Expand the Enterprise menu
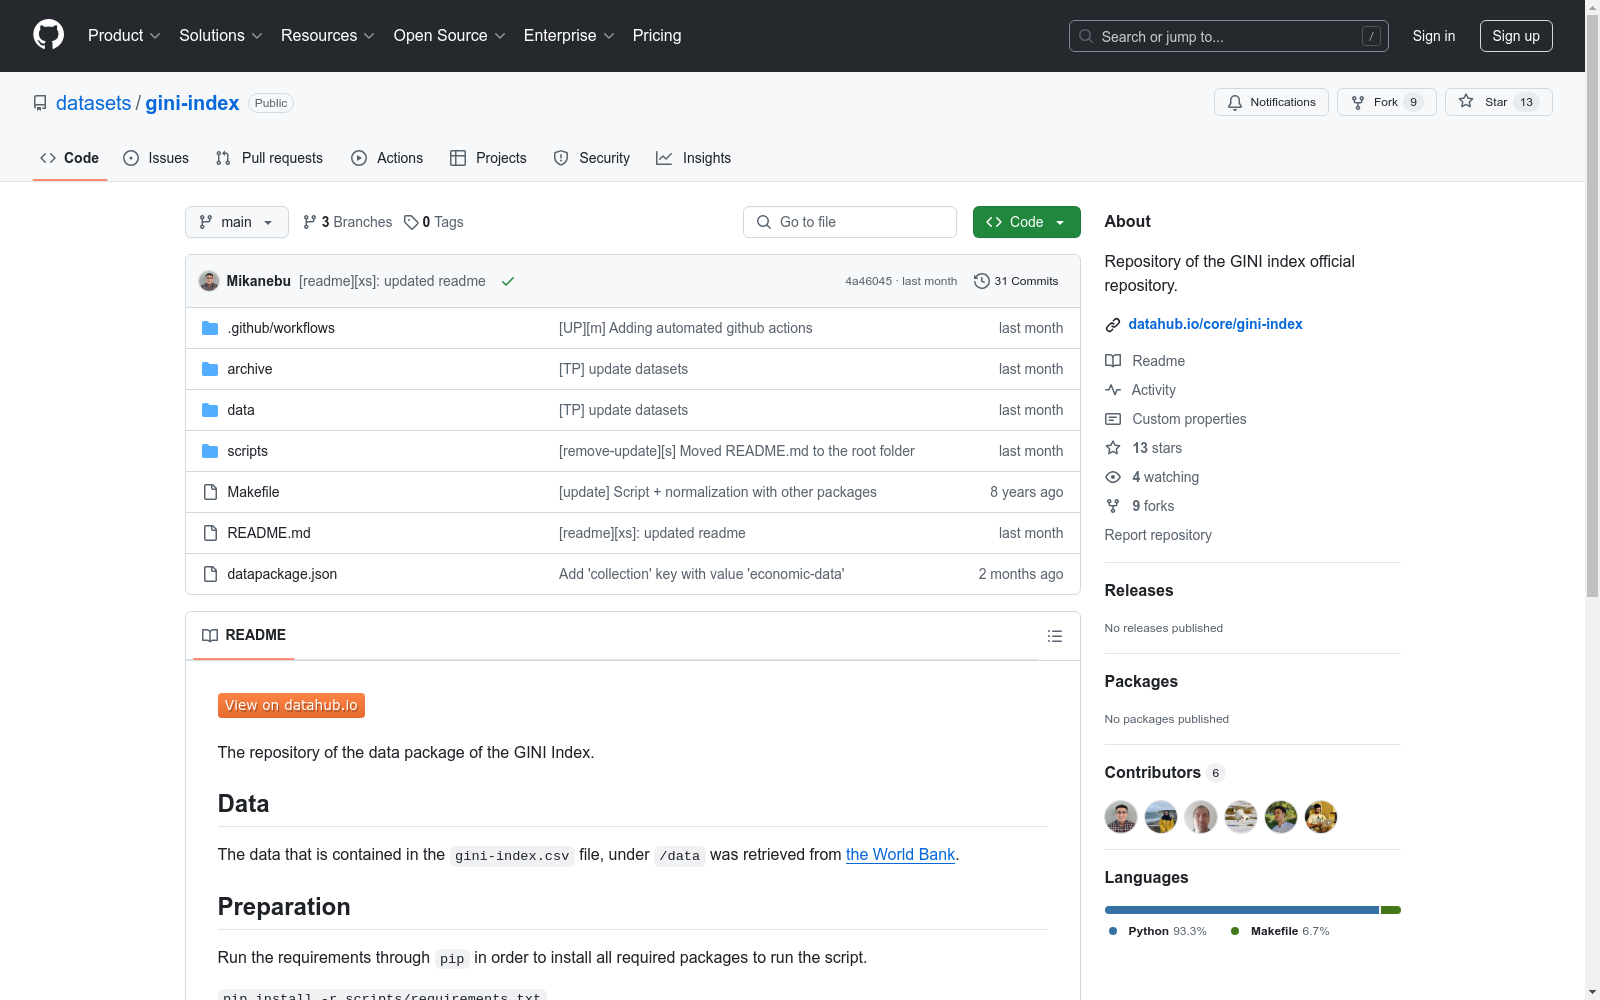The width and height of the screenshot is (1600, 1000). [569, 36]
